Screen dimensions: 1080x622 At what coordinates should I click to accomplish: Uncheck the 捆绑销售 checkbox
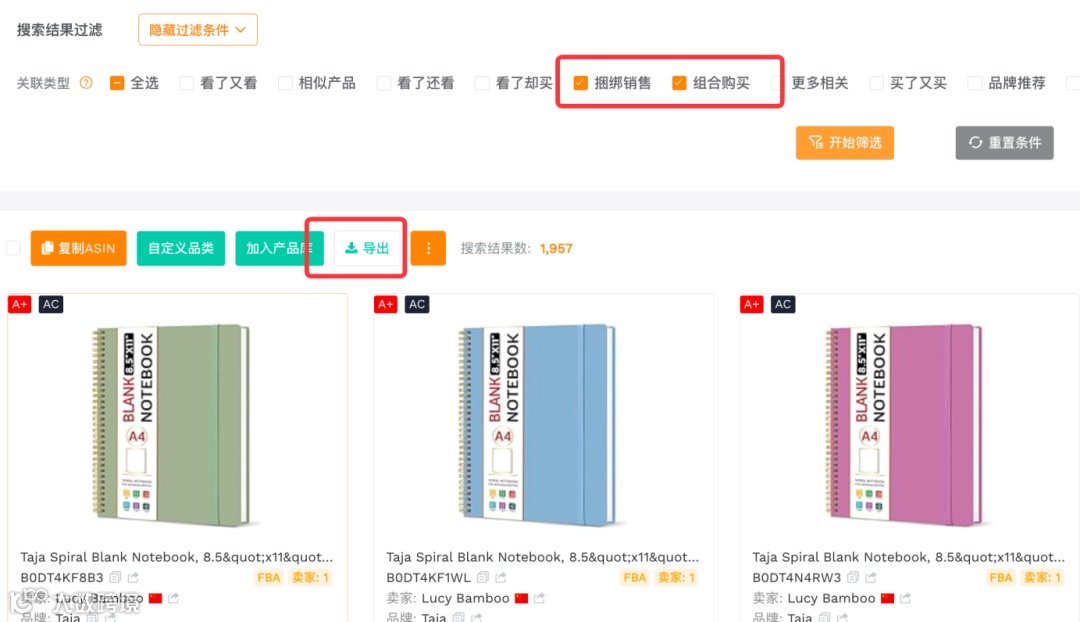pos(580,83)
